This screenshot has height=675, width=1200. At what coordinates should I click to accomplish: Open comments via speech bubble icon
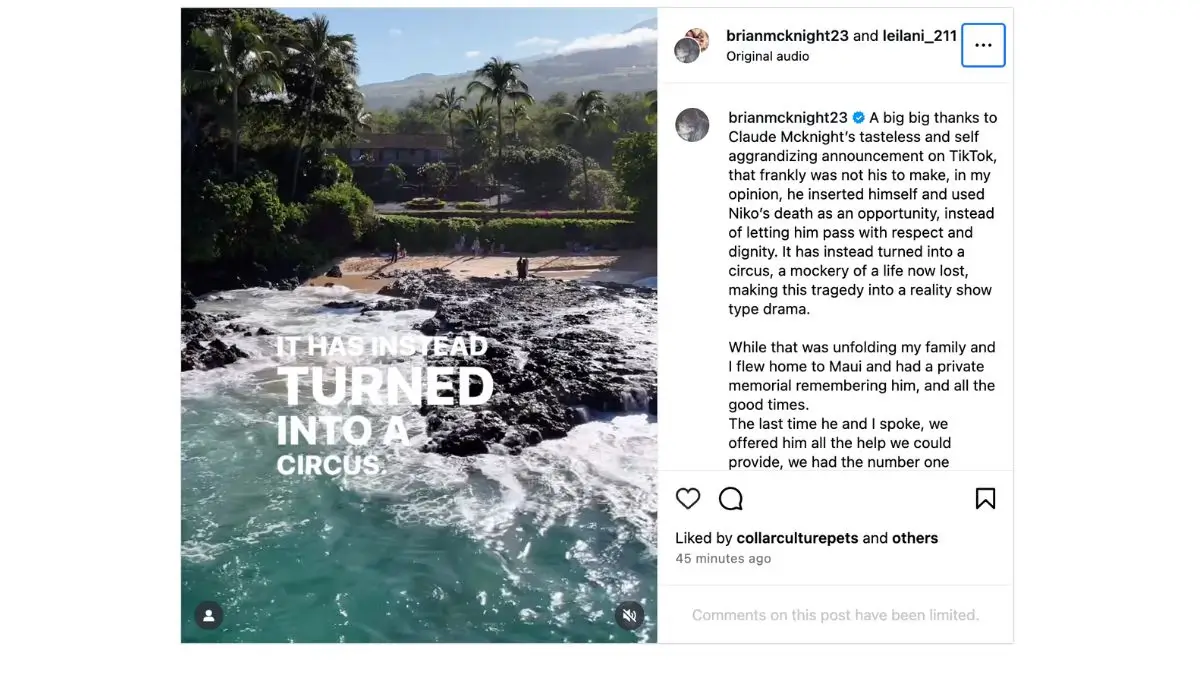pos(731,498)
